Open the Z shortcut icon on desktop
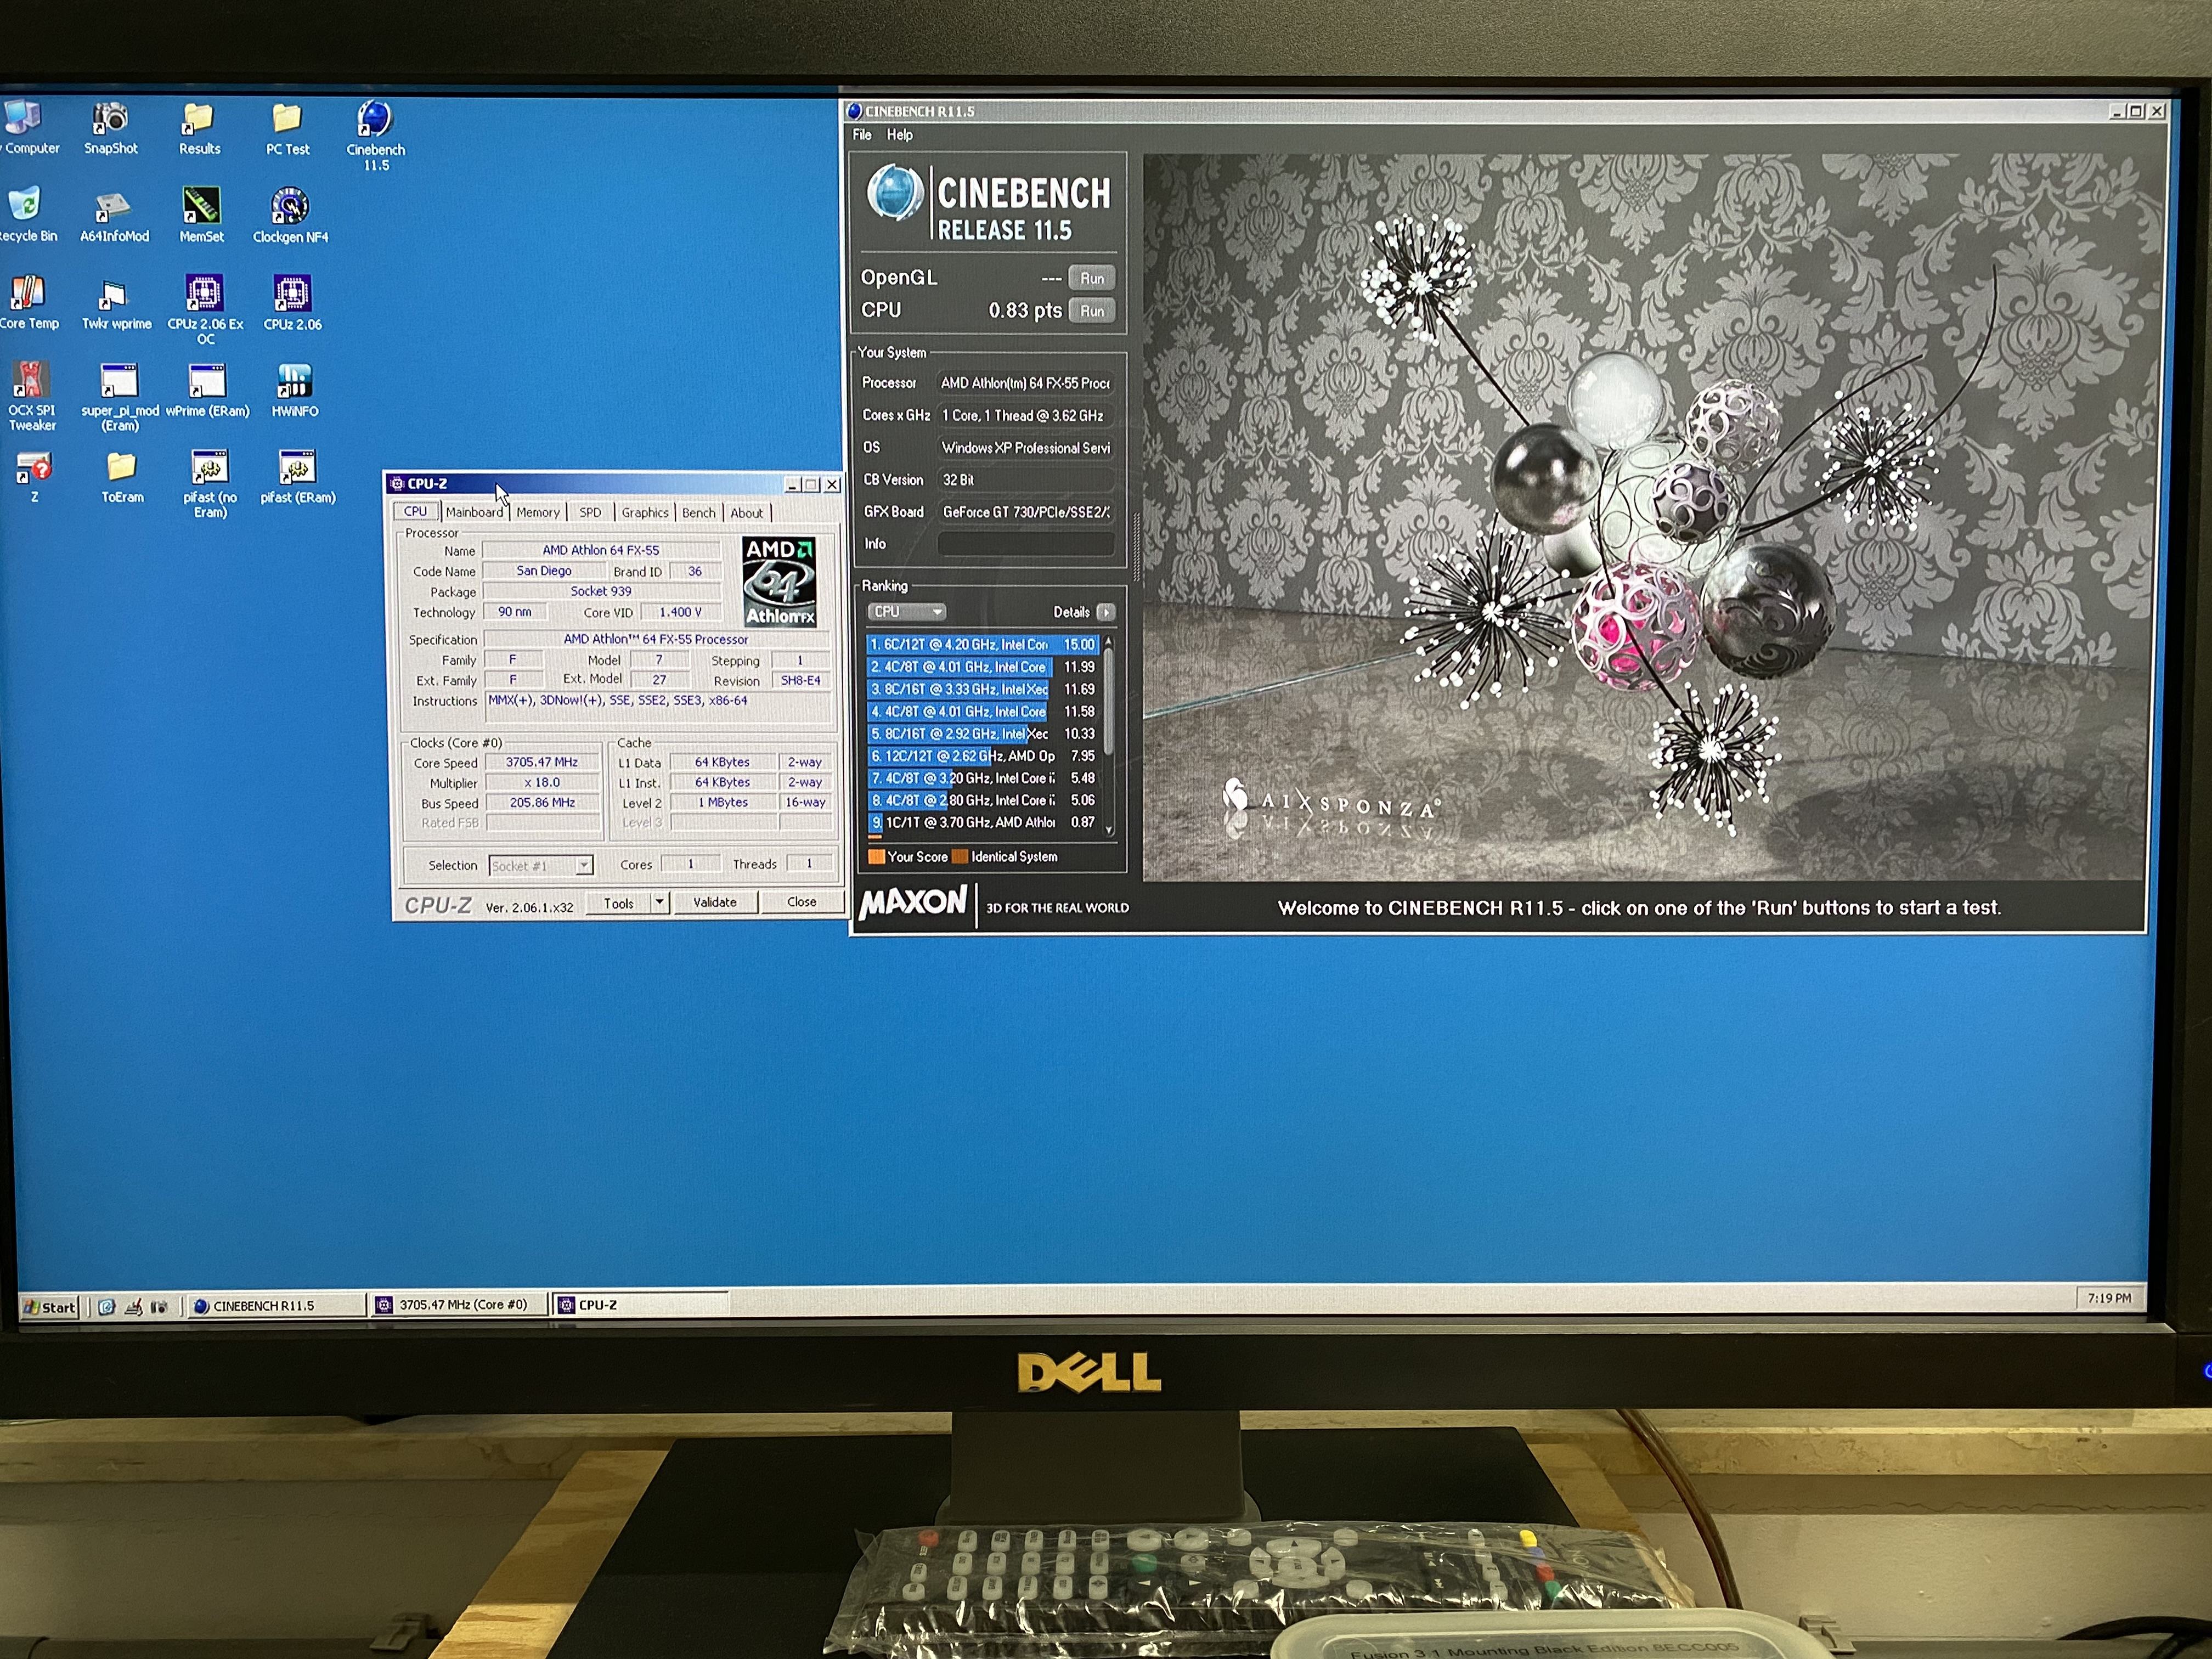2212x1659 pixels. click(x=33, y=476)
